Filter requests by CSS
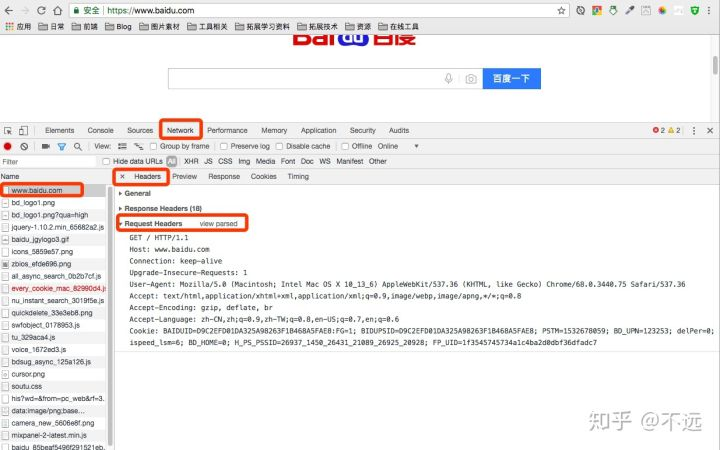The height and width of the screenshot is (450, 720). click(225, 162)
